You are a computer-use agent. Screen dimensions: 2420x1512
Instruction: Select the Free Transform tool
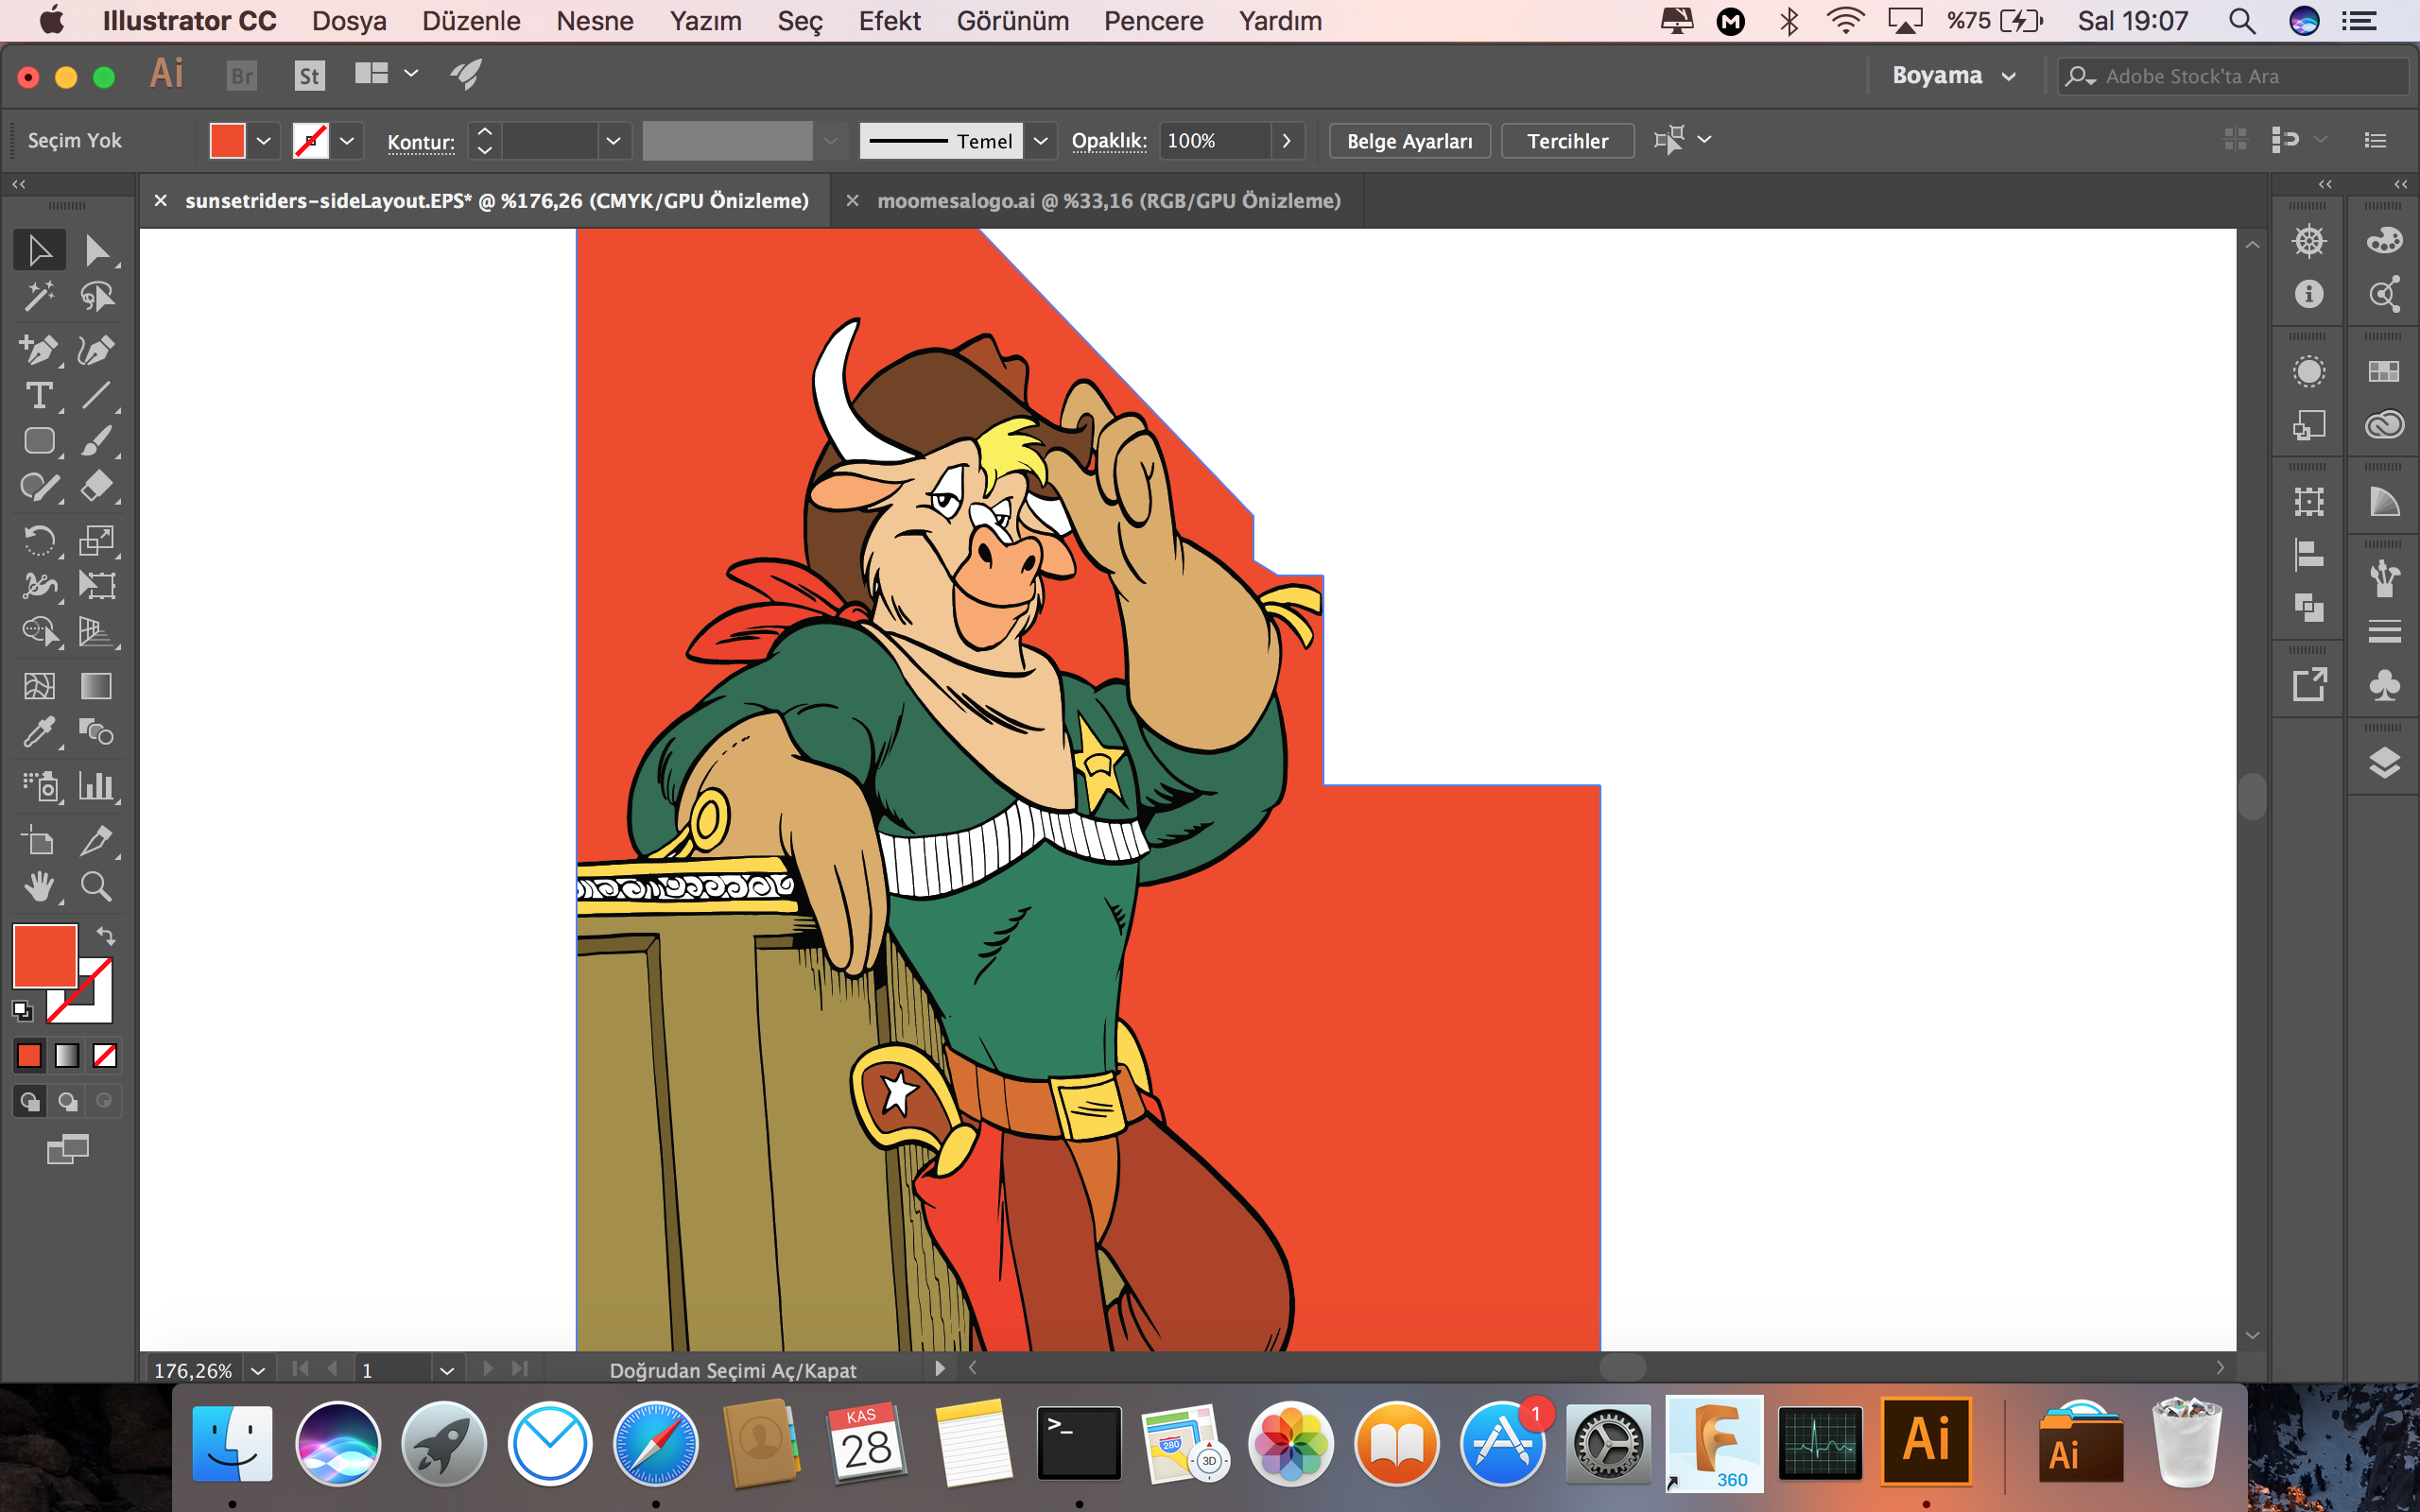pos(96,585)
